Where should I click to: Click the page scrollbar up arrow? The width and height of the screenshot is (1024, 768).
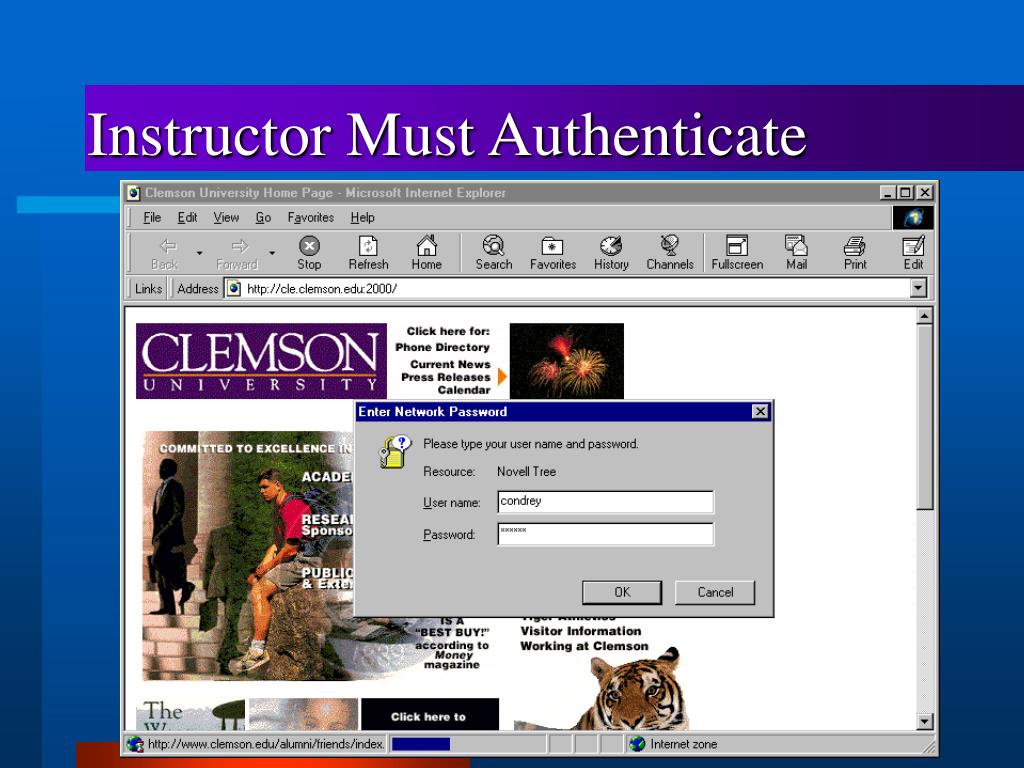(x=924, y=317)
